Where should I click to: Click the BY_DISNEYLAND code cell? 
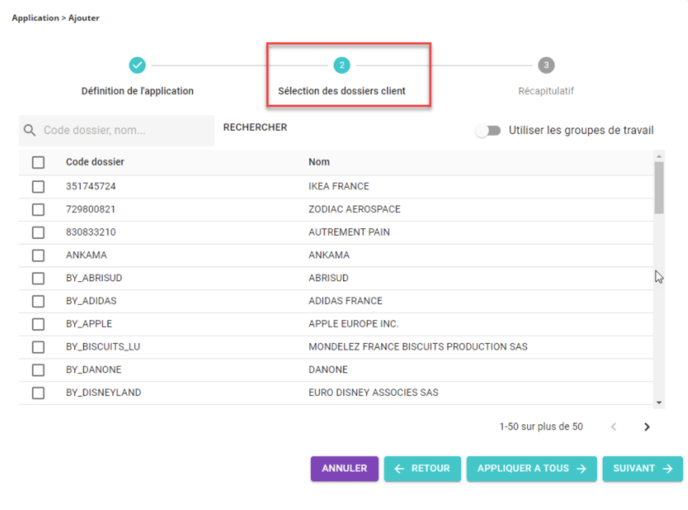pyautogui.click(x=104, y=392)
